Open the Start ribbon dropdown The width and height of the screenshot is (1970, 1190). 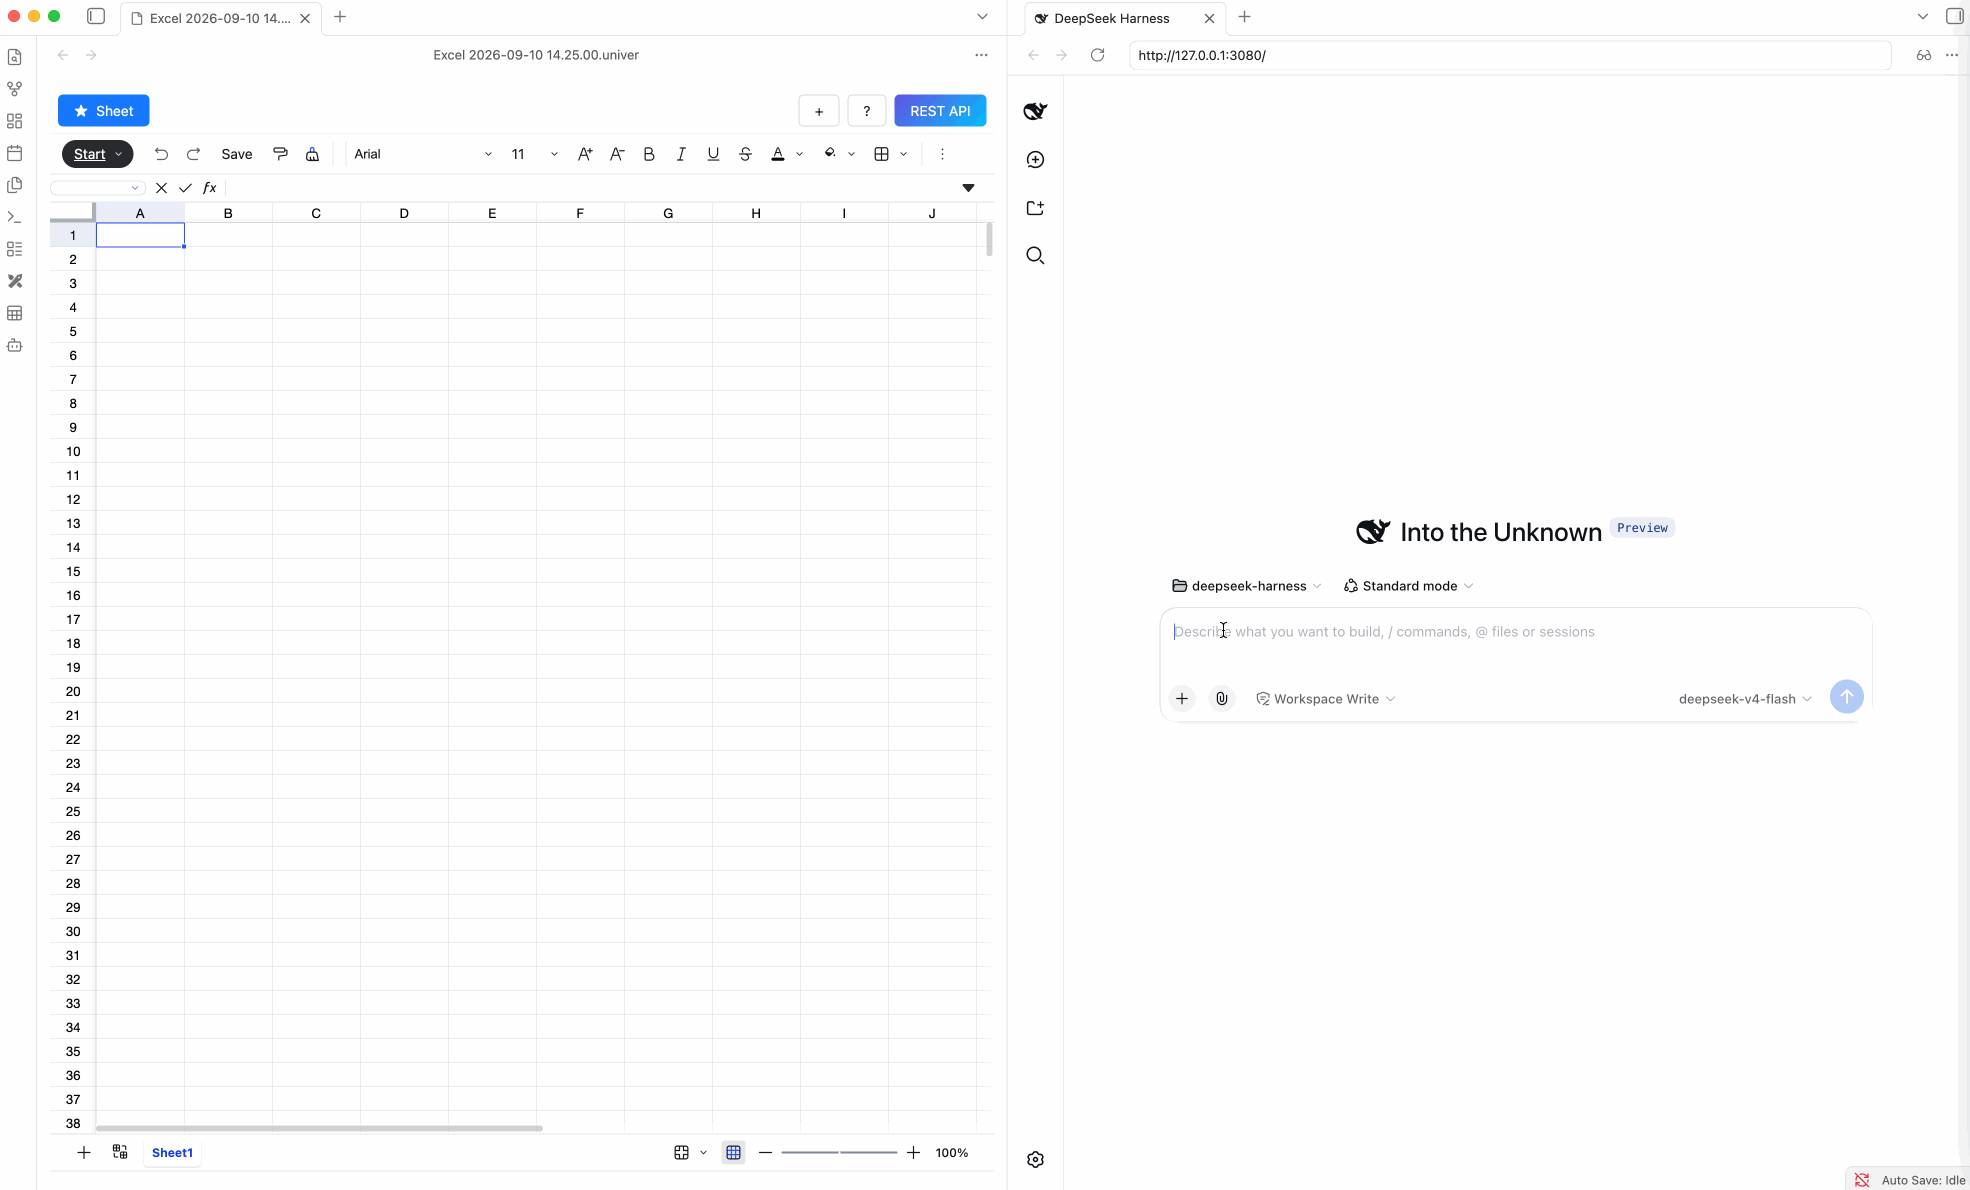98,154
